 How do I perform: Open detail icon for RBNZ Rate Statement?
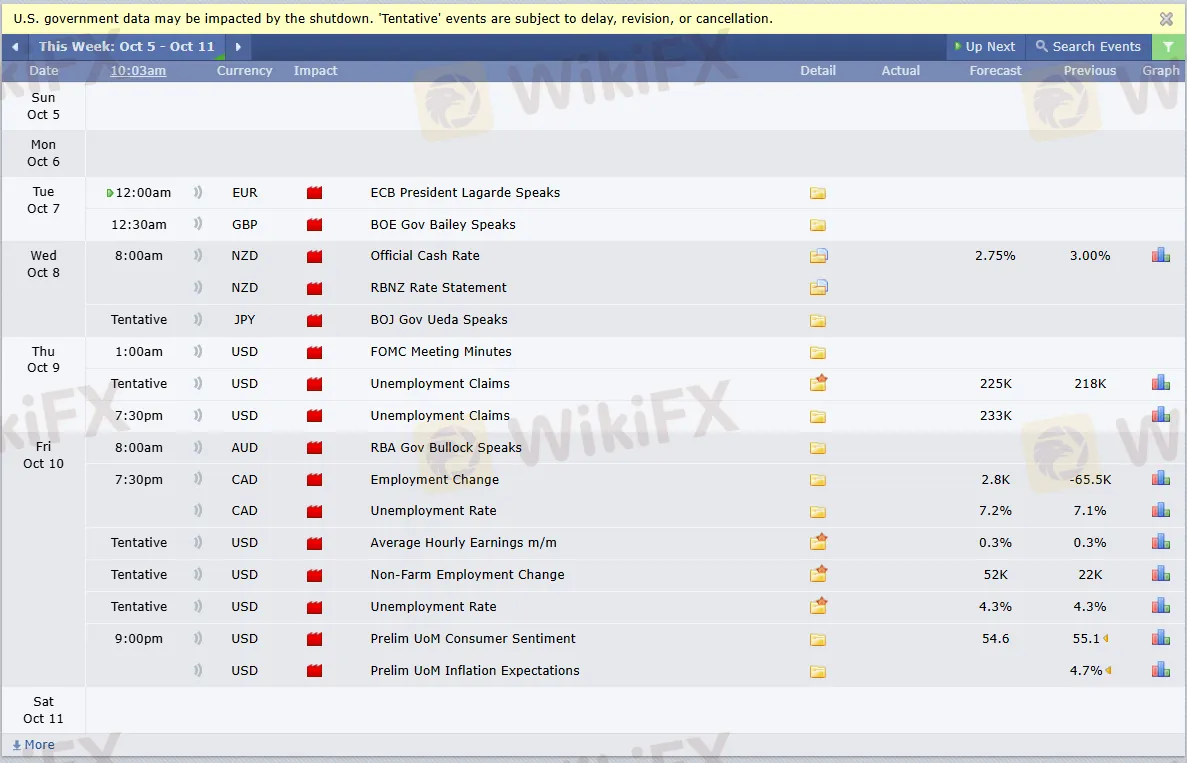coord(818,288)
